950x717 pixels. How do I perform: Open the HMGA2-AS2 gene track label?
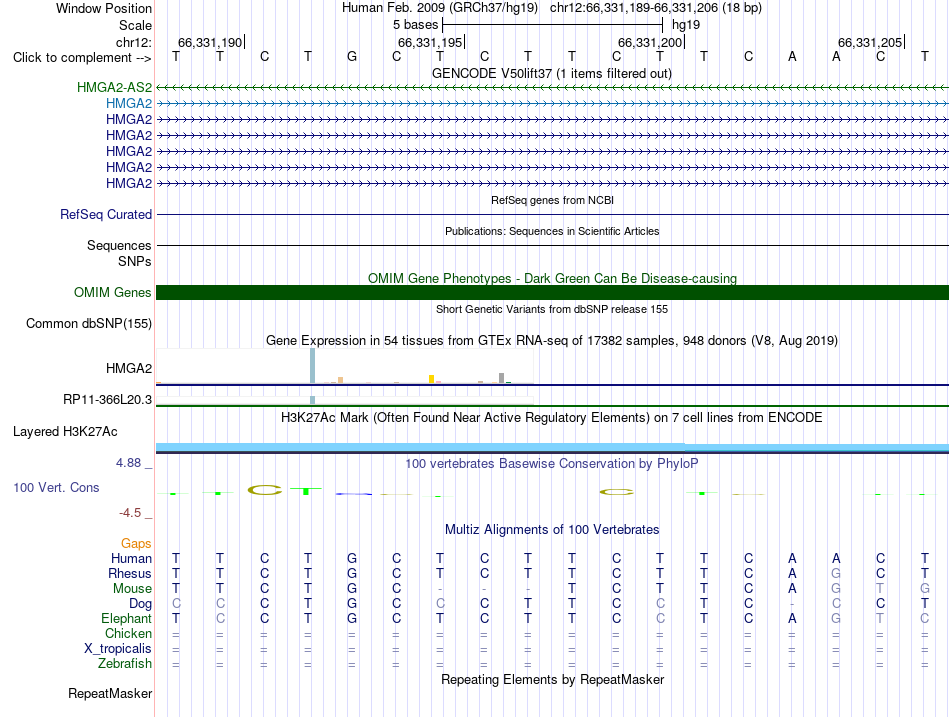[115, 87]
